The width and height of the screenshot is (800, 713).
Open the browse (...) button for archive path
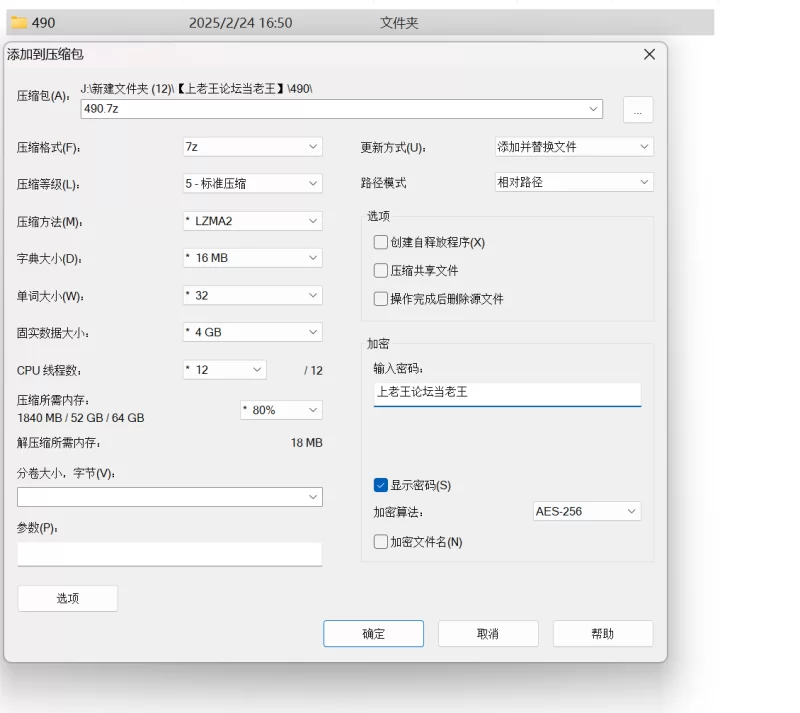point(638,109)
